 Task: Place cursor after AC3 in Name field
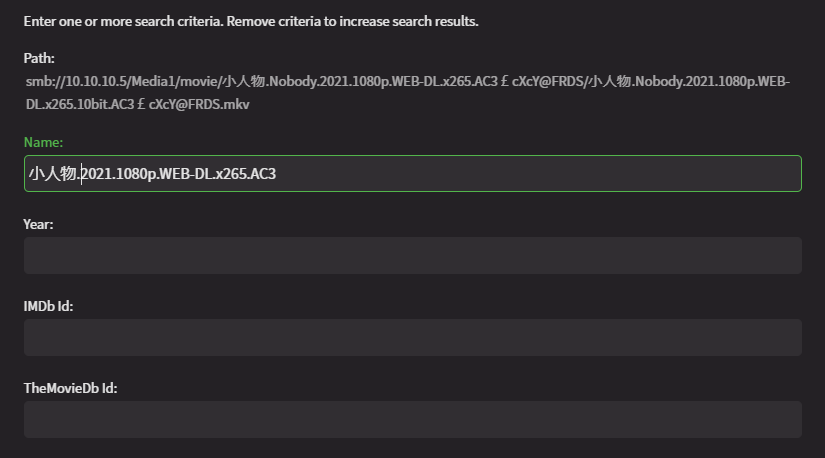(x=277, y=174)
